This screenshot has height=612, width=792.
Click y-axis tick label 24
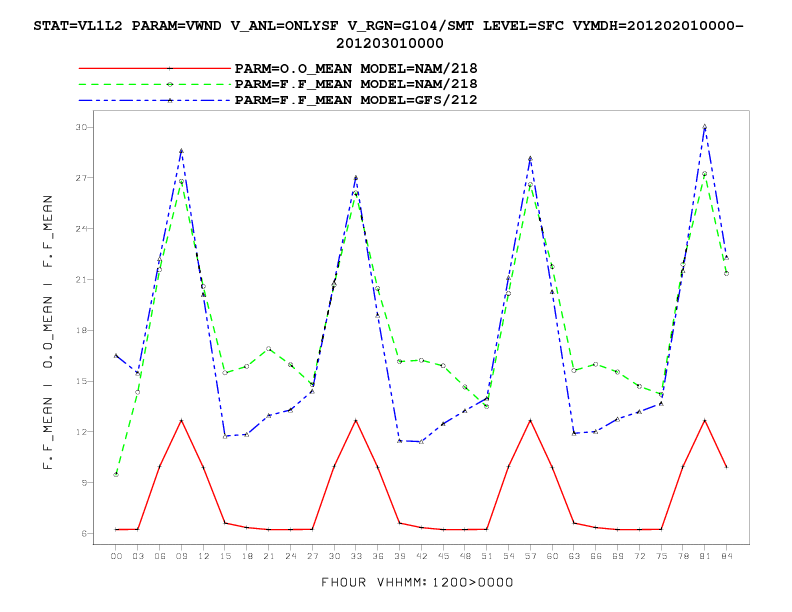[x=81, y=229]
